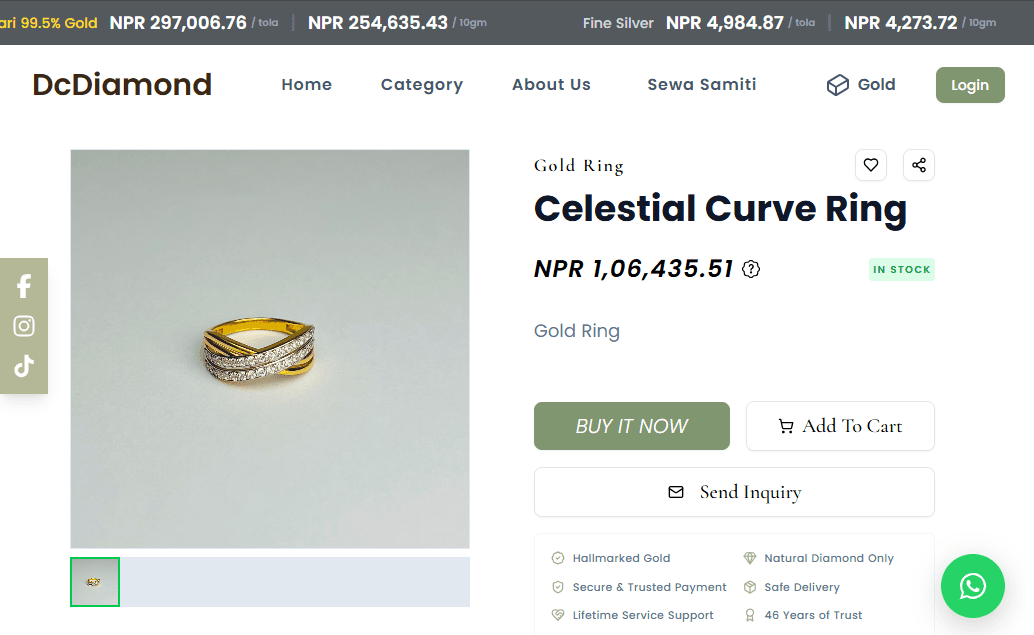The image size is (1034, 635).
Task: Open the Instagram social link
Action: tap(24, 326)
